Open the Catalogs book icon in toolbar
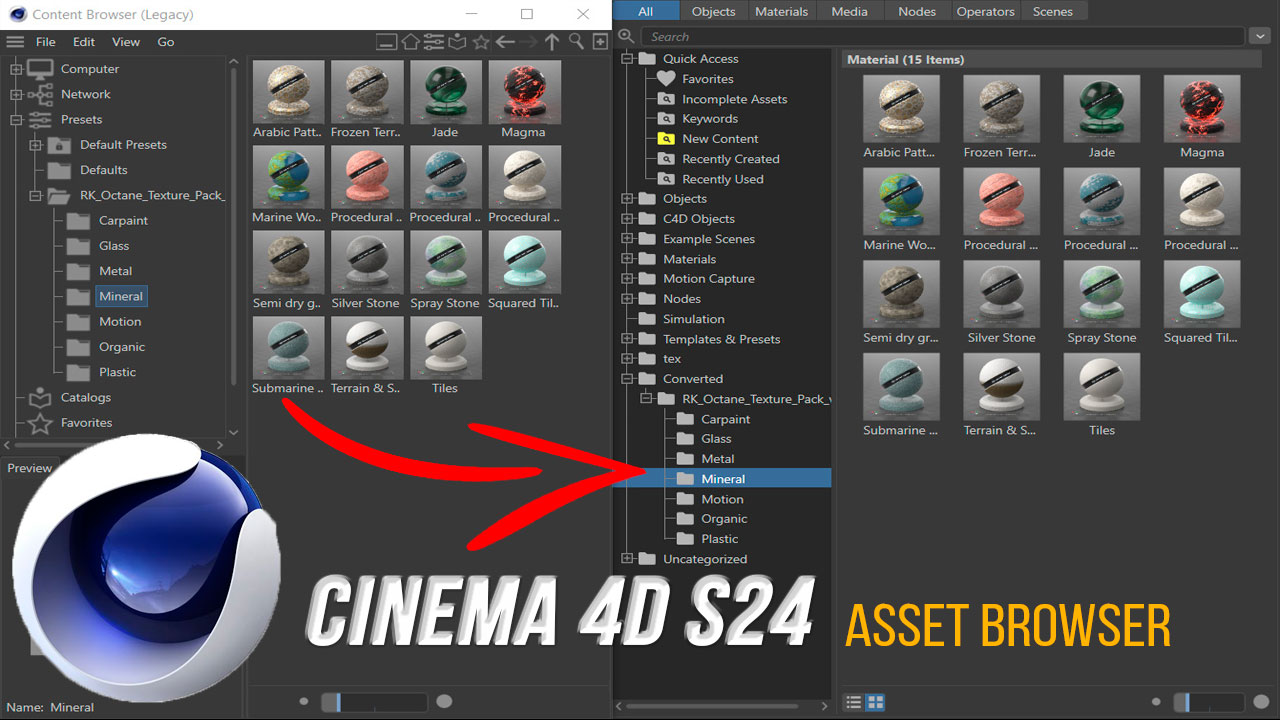Image resolution: width=1280 pixels, height=720 pixels. [x=457, y=42]
